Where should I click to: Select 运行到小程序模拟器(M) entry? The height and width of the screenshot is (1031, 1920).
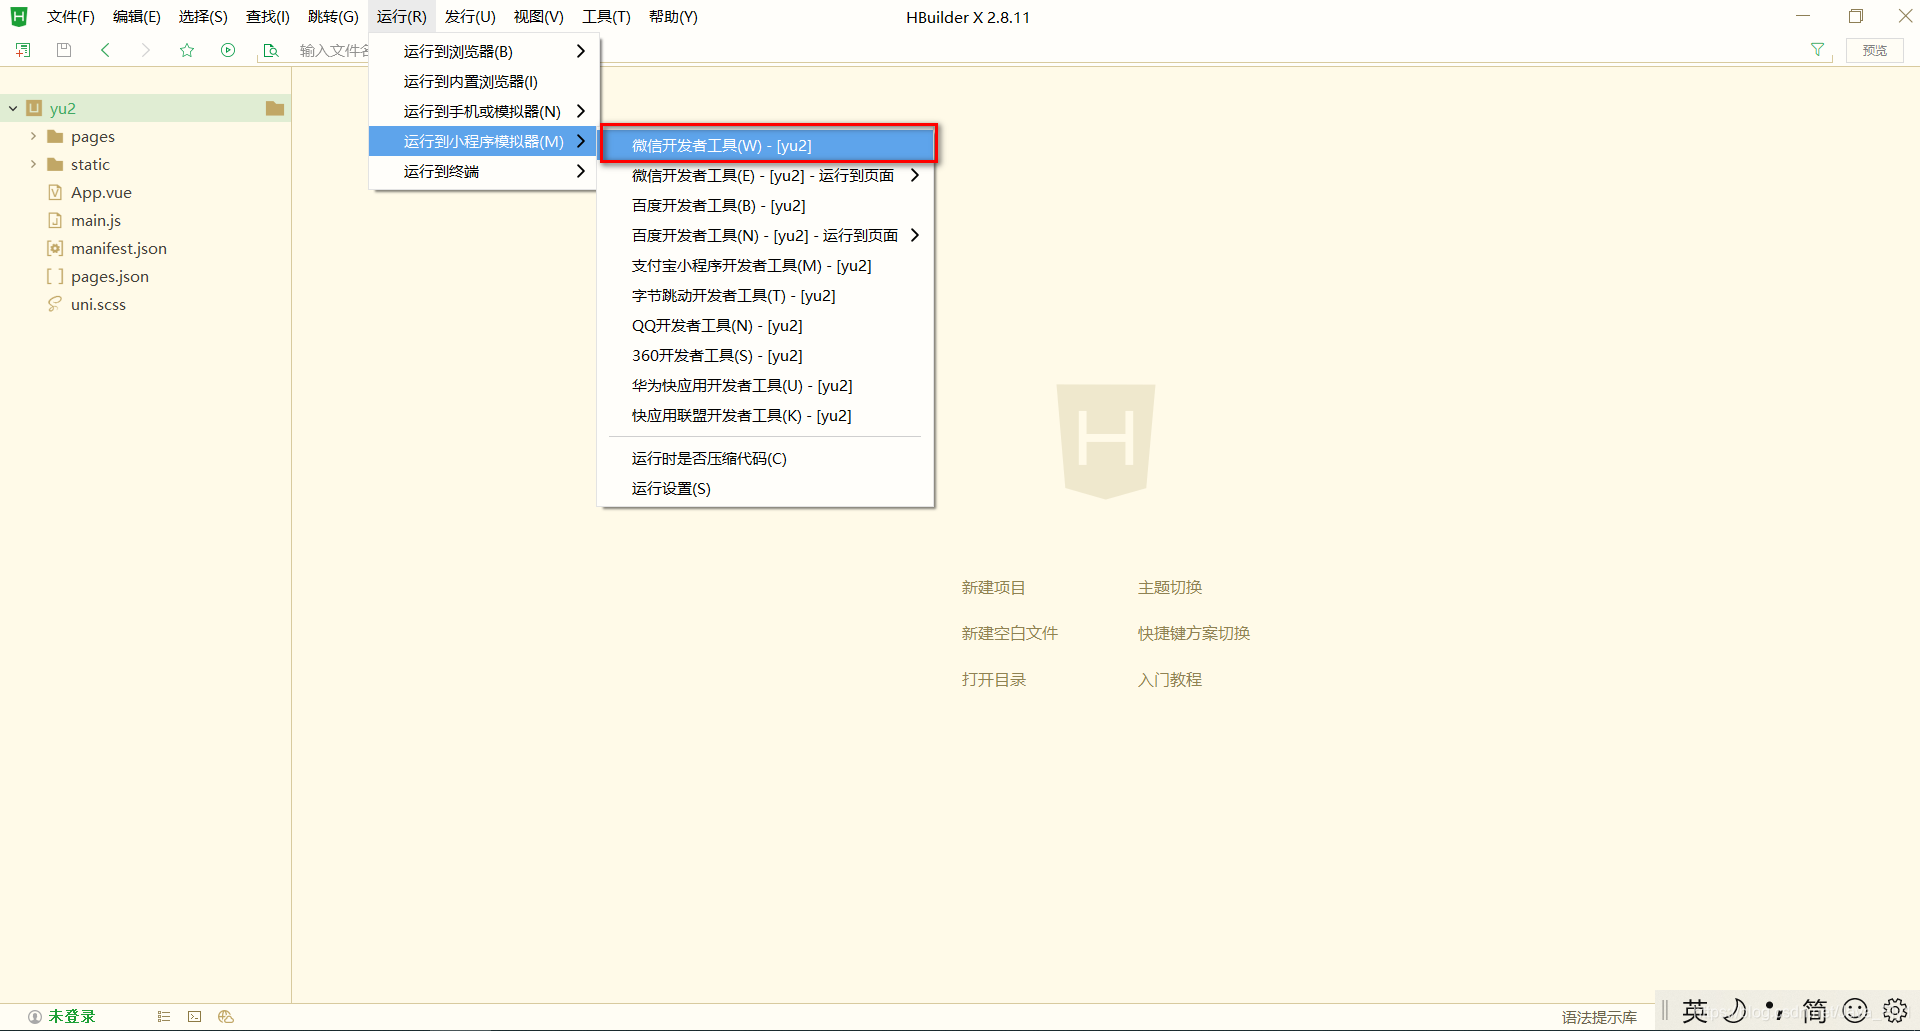tap(484, 141)
